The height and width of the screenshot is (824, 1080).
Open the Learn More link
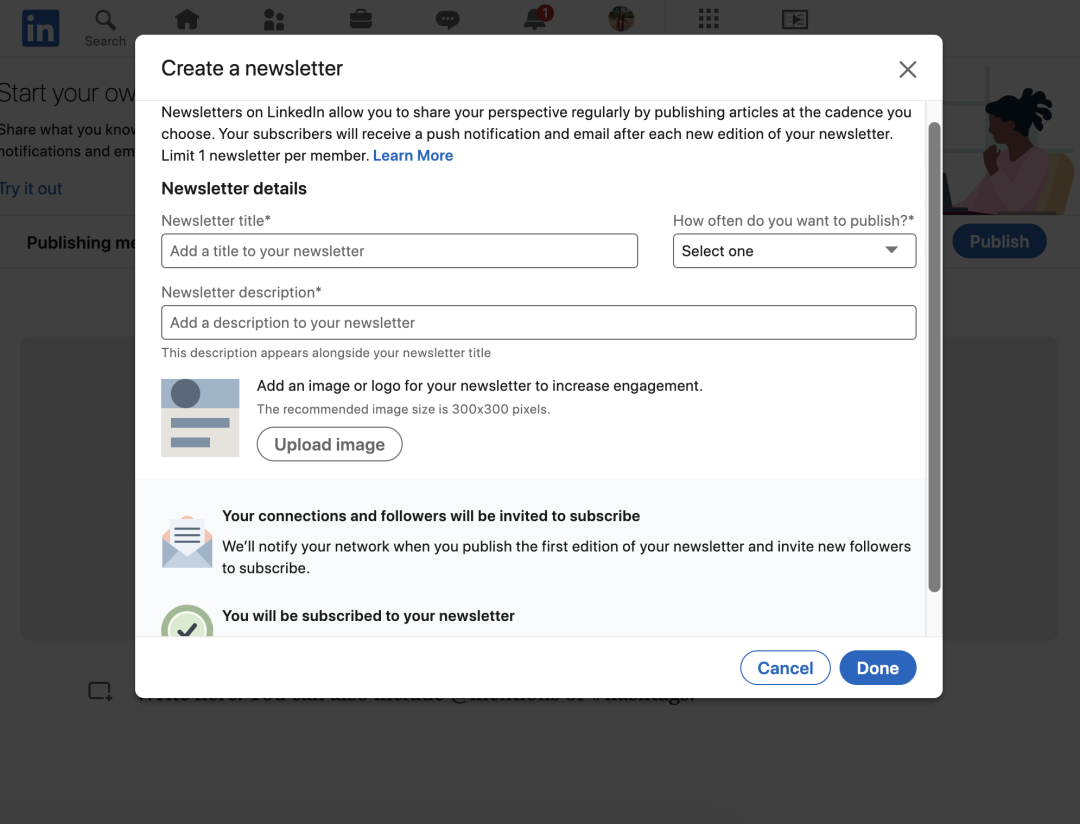(413, 155)
